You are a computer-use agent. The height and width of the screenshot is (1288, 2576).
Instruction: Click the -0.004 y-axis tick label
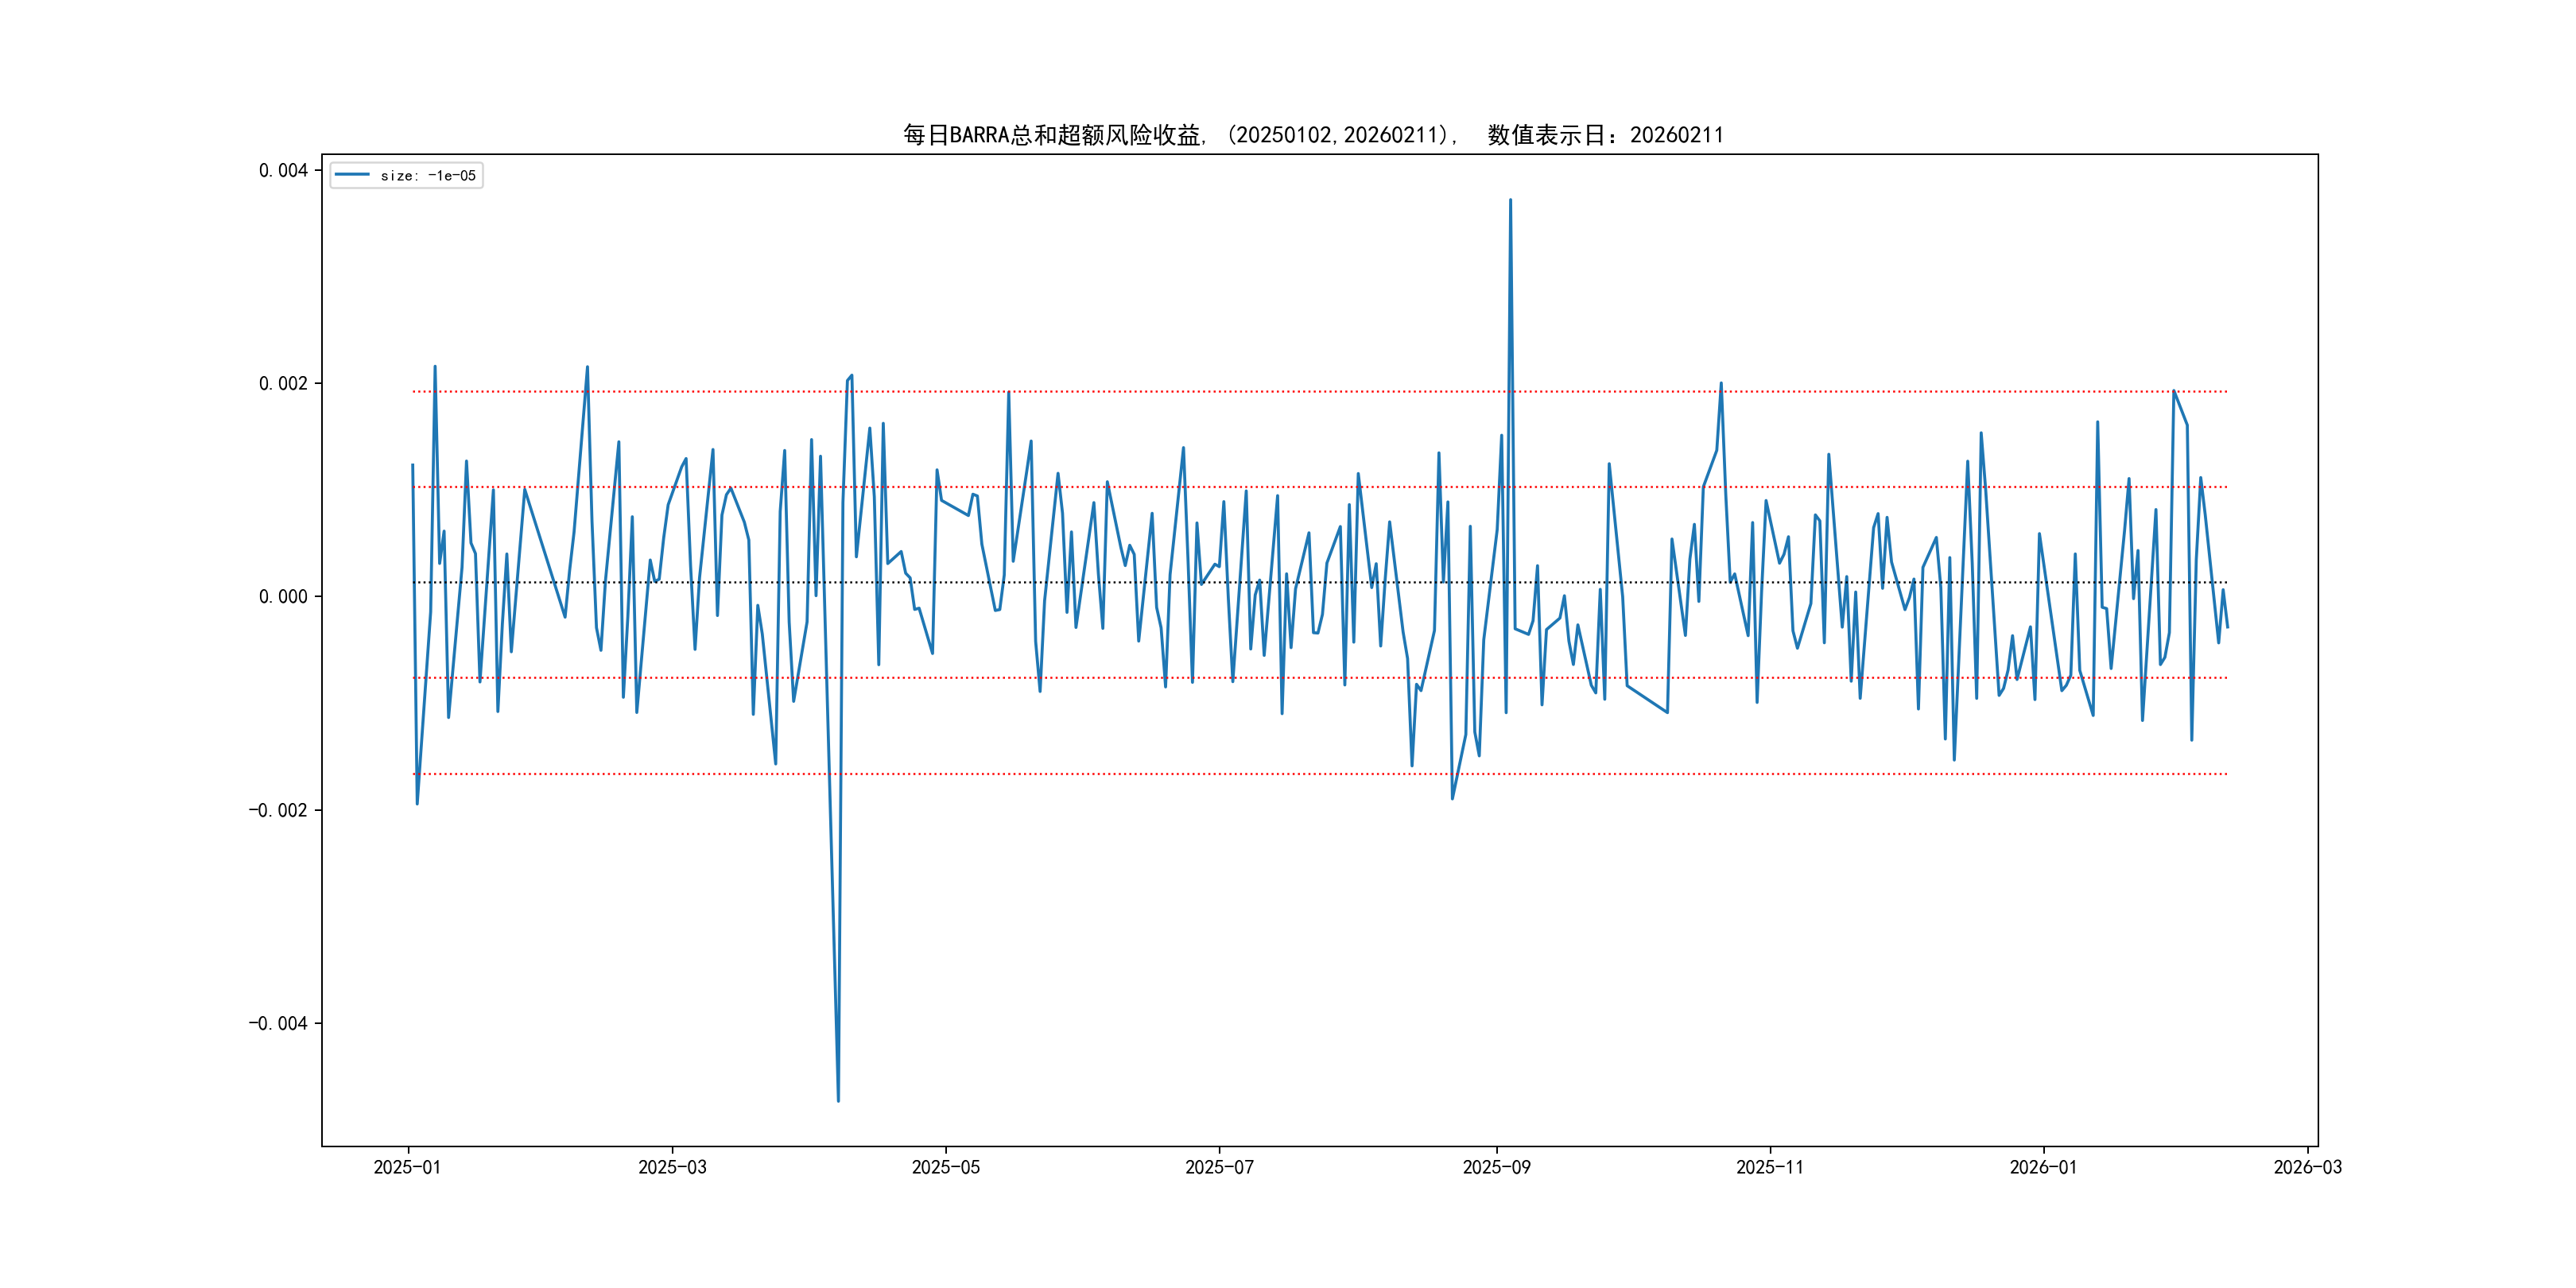tap(278, 1023)
